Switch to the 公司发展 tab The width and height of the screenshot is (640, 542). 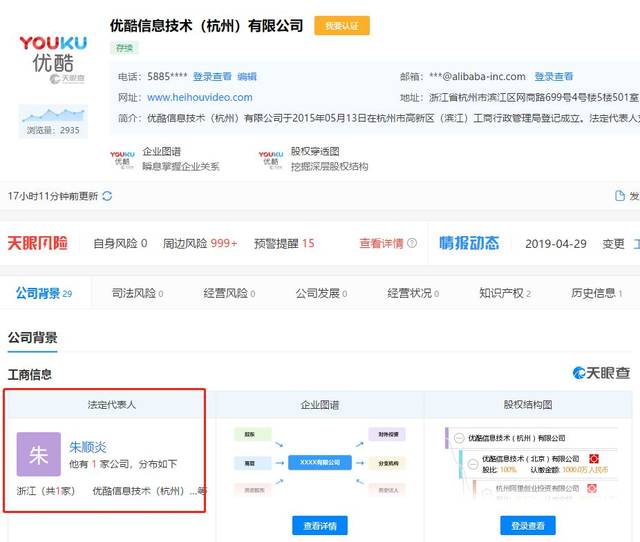321,293
